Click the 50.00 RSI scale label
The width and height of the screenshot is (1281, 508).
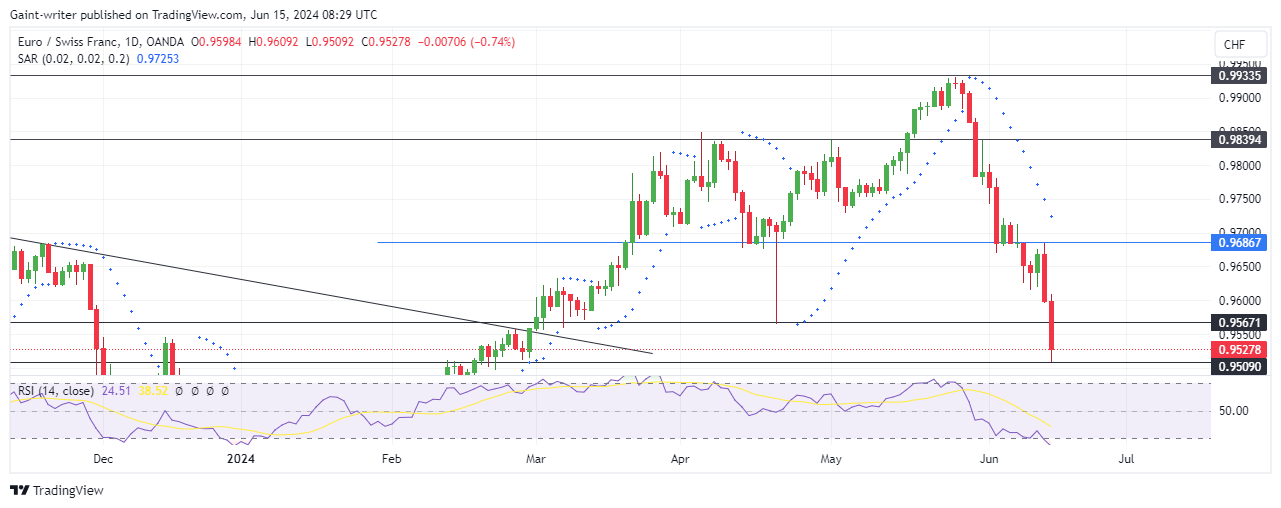1232,410
